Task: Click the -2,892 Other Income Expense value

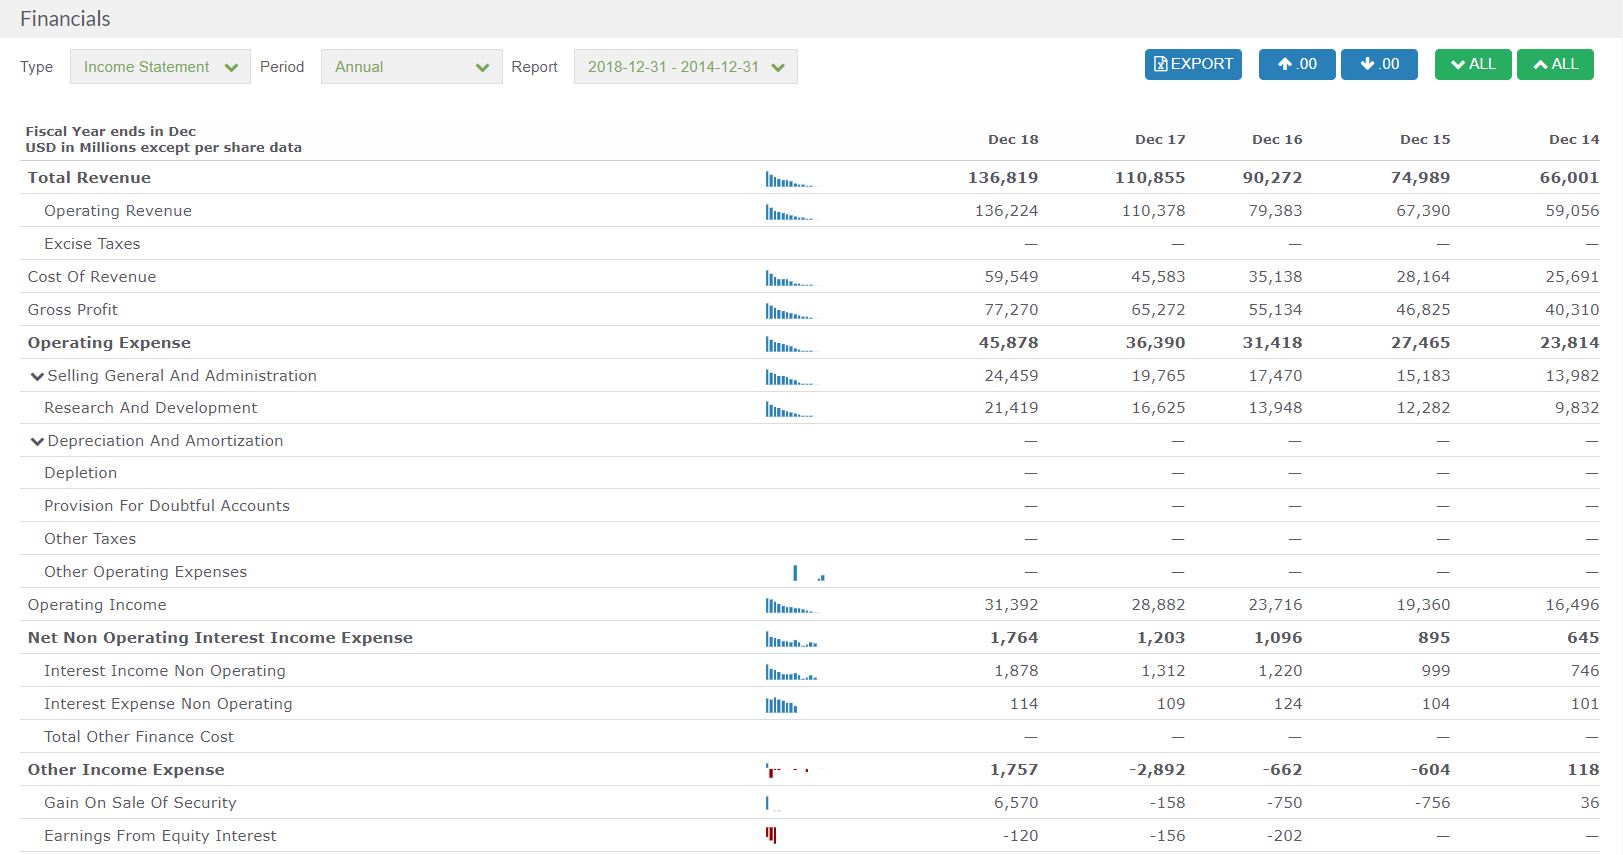Action: pos(1157,770)
